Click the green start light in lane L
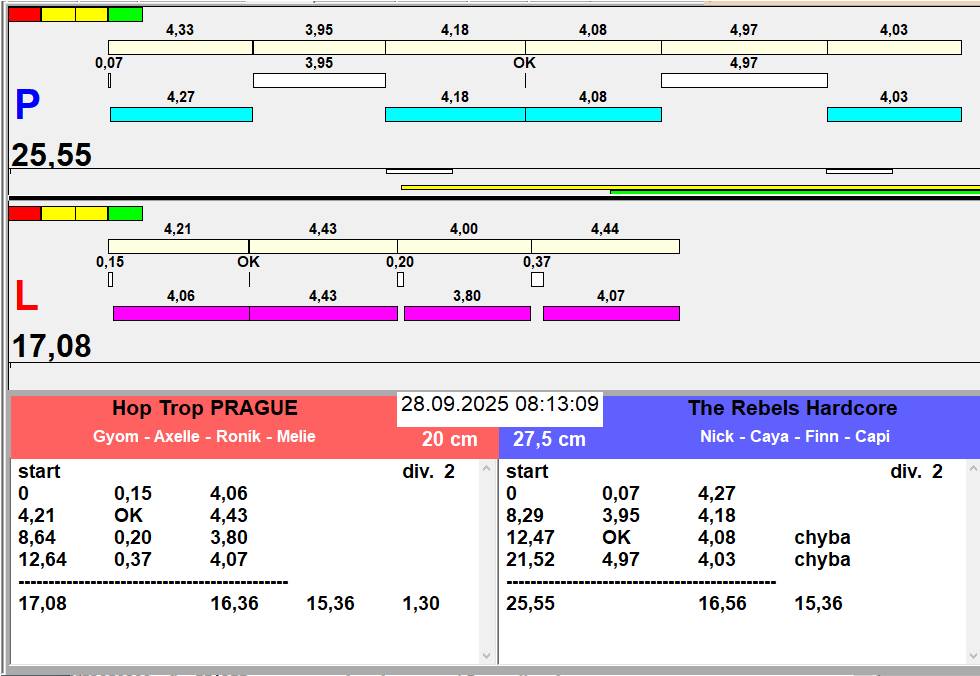Viewport: 980px width, 676px height. click(x=126, y=214)
